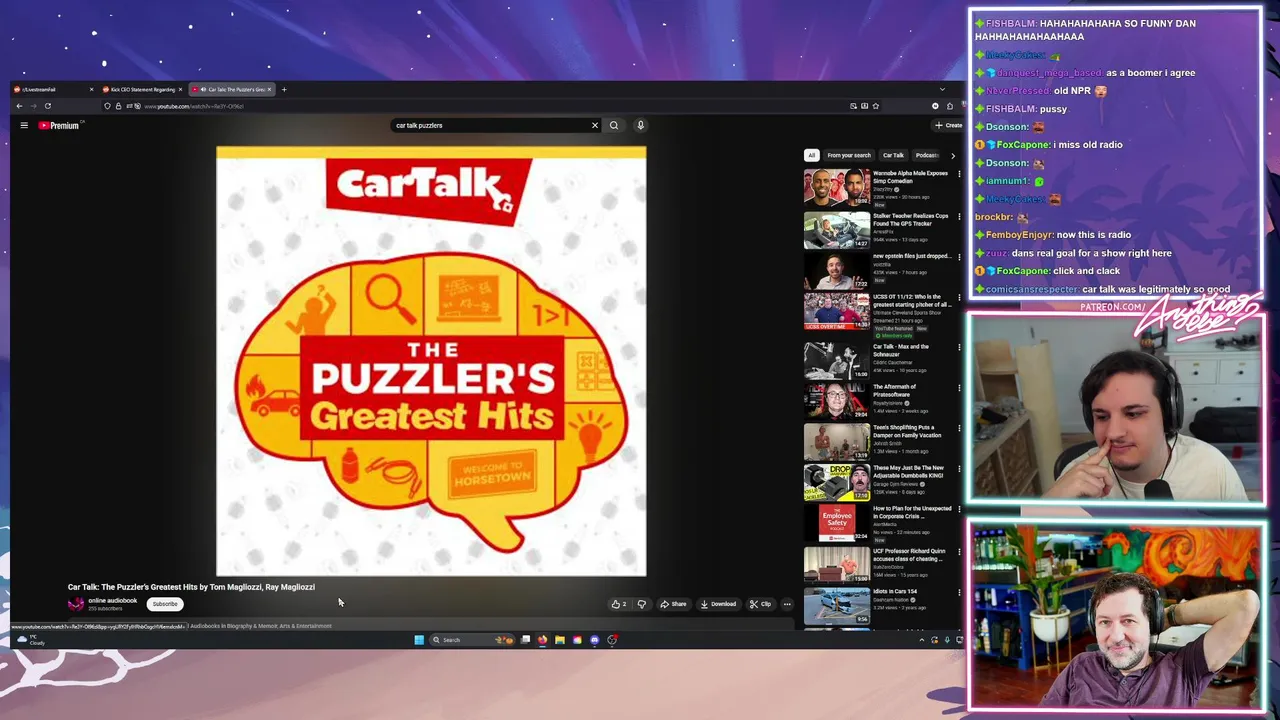Open 'Adjustable Dumbbells KING' video thumbnail
The height and width of the screenshot is (720, 1280).
pyautogui.click(x=837, y=482)
